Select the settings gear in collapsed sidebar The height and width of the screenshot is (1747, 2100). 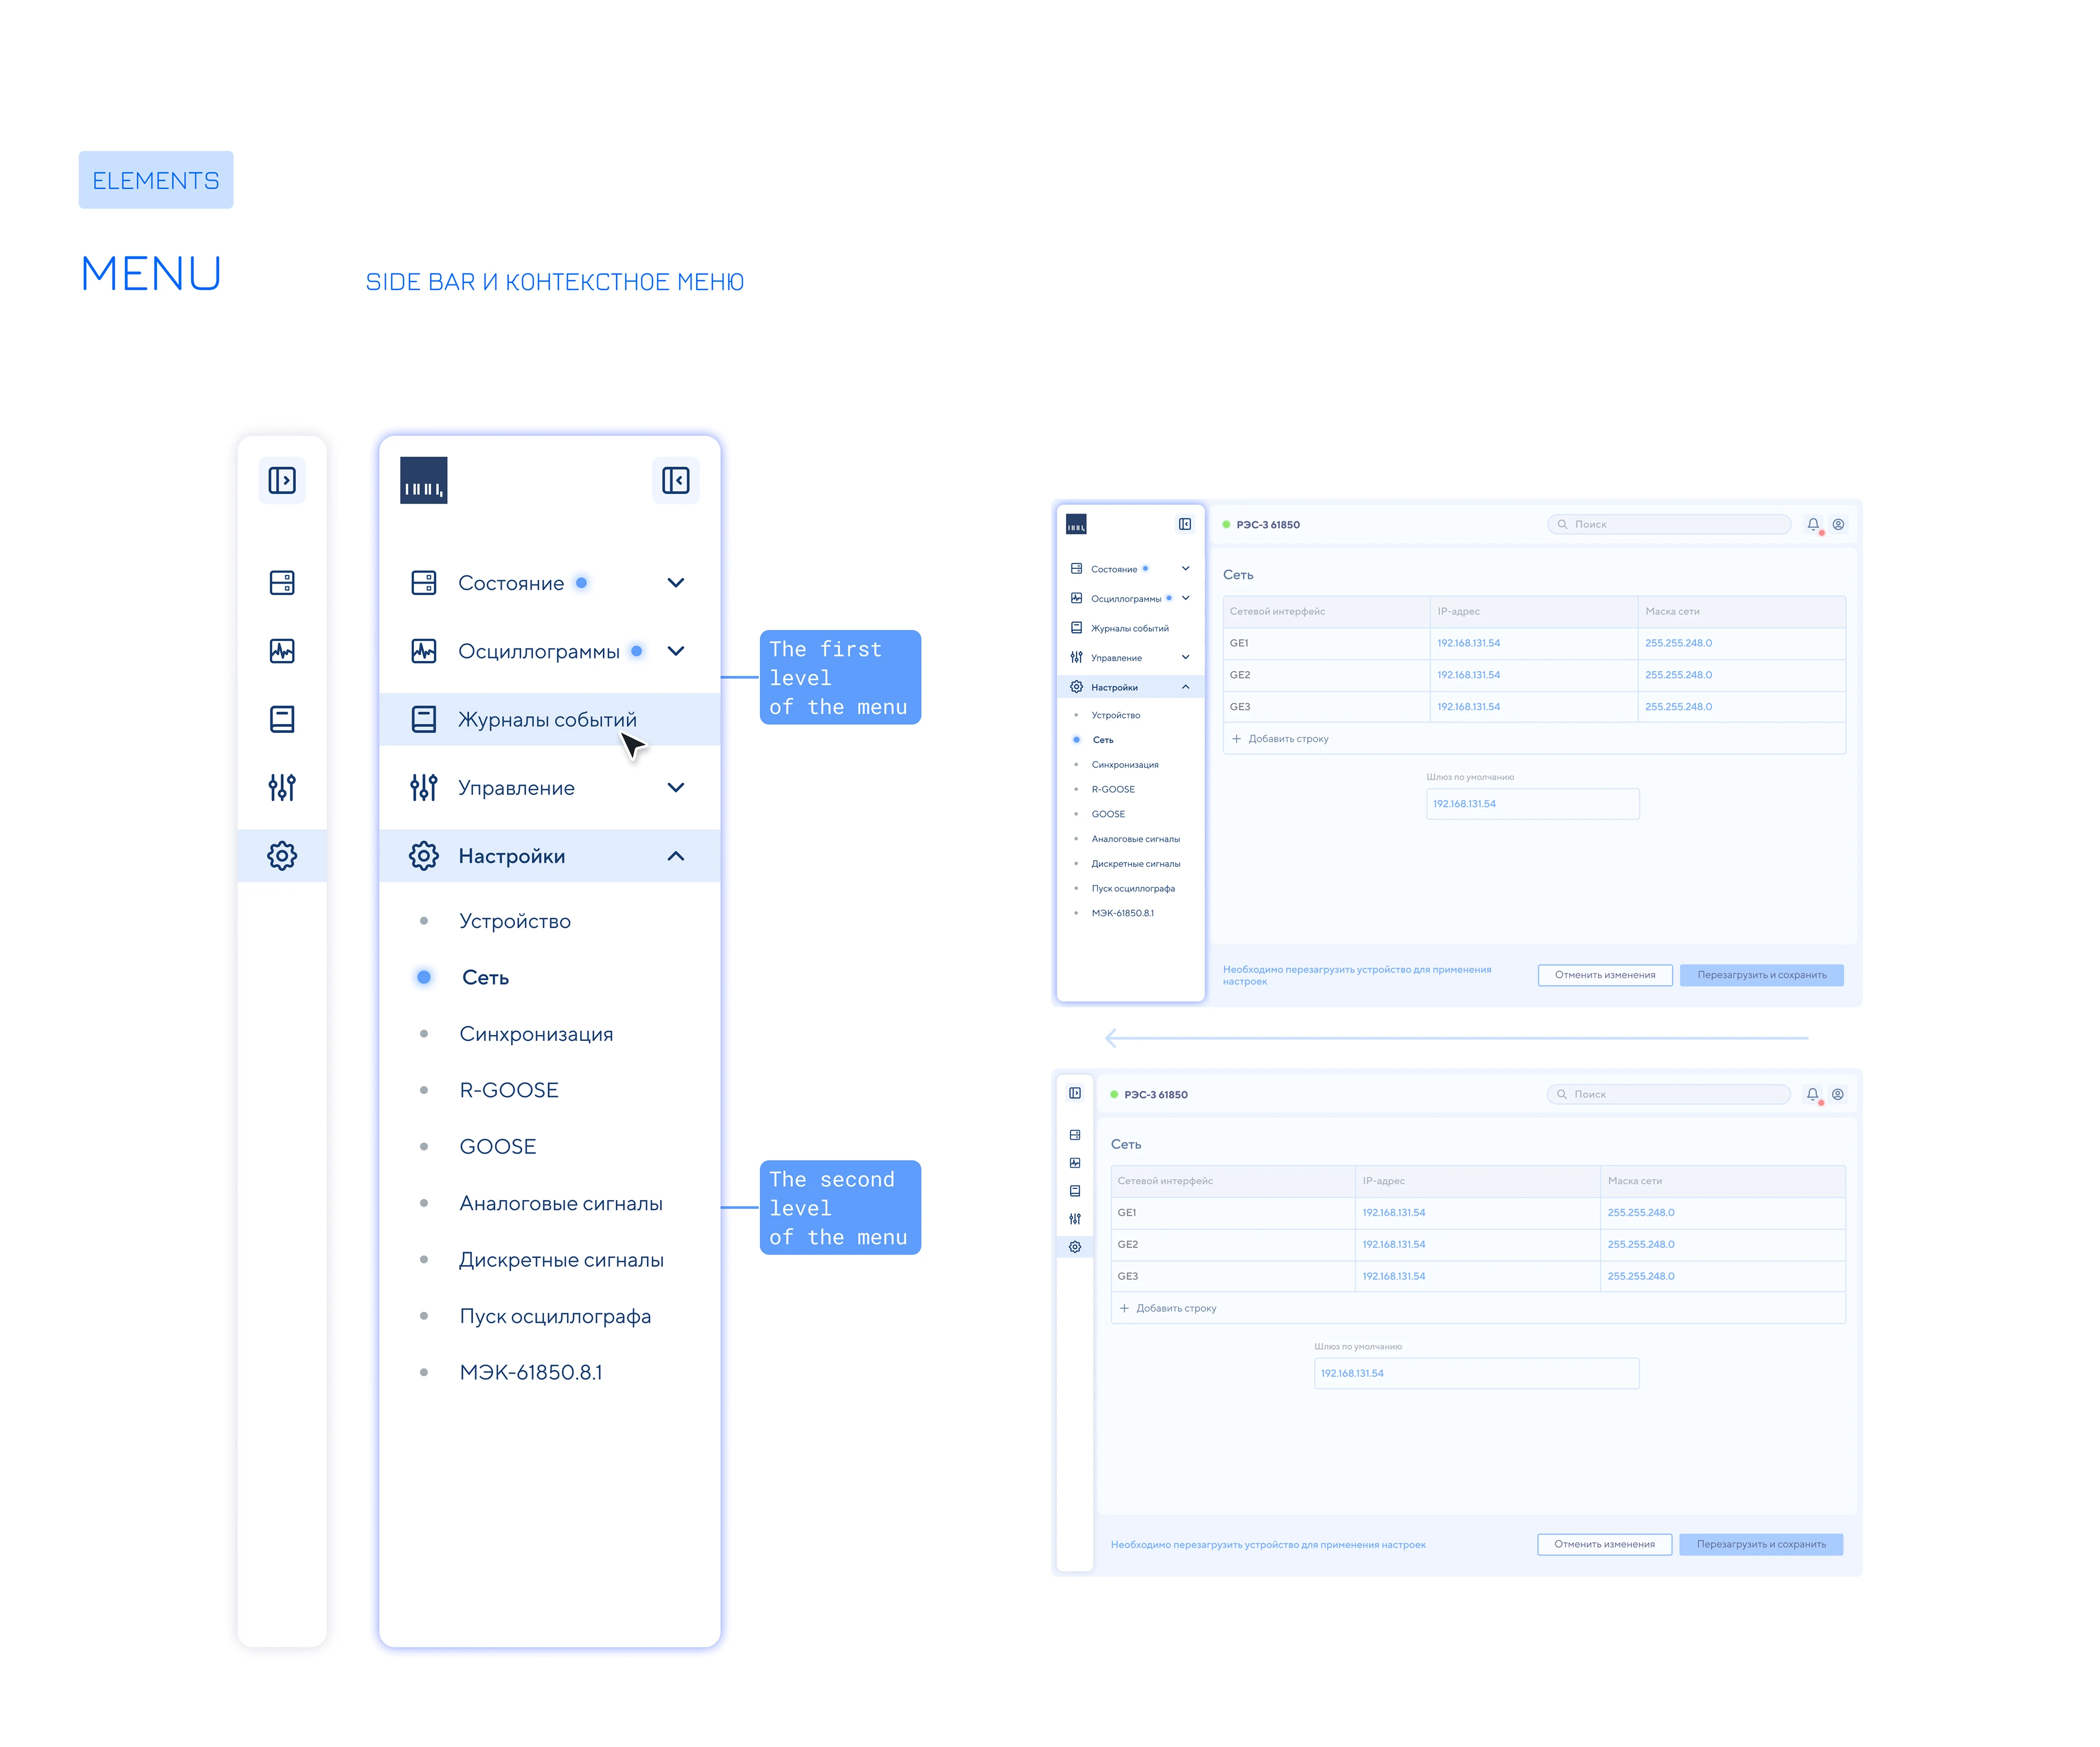[x=282, y=856]
